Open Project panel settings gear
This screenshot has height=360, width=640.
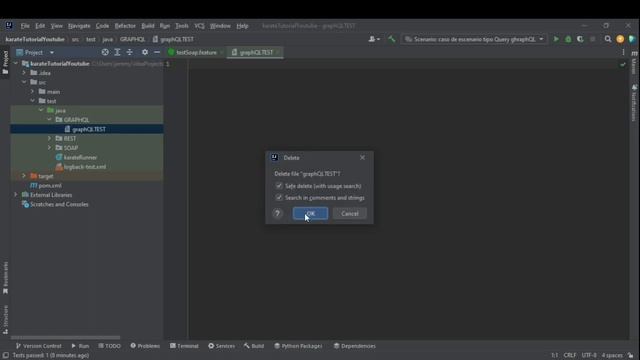[145, 52]
